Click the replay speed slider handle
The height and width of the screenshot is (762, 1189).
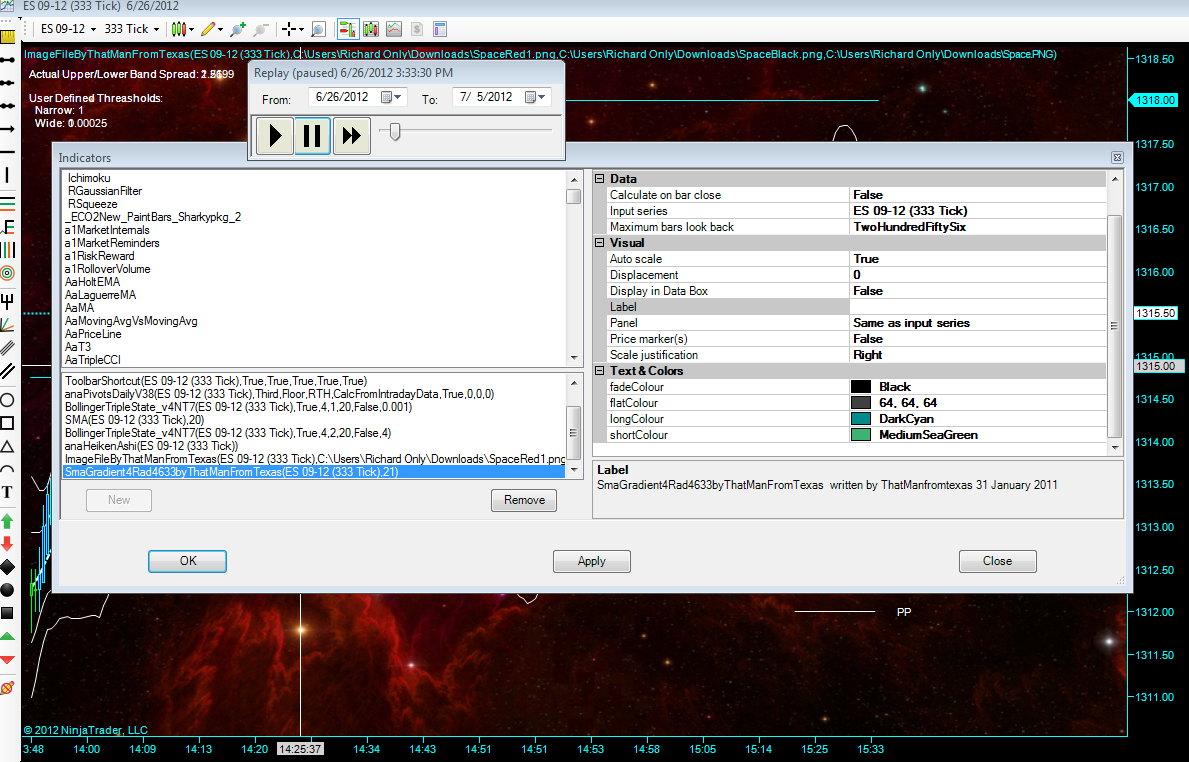(x=395, y=132)
